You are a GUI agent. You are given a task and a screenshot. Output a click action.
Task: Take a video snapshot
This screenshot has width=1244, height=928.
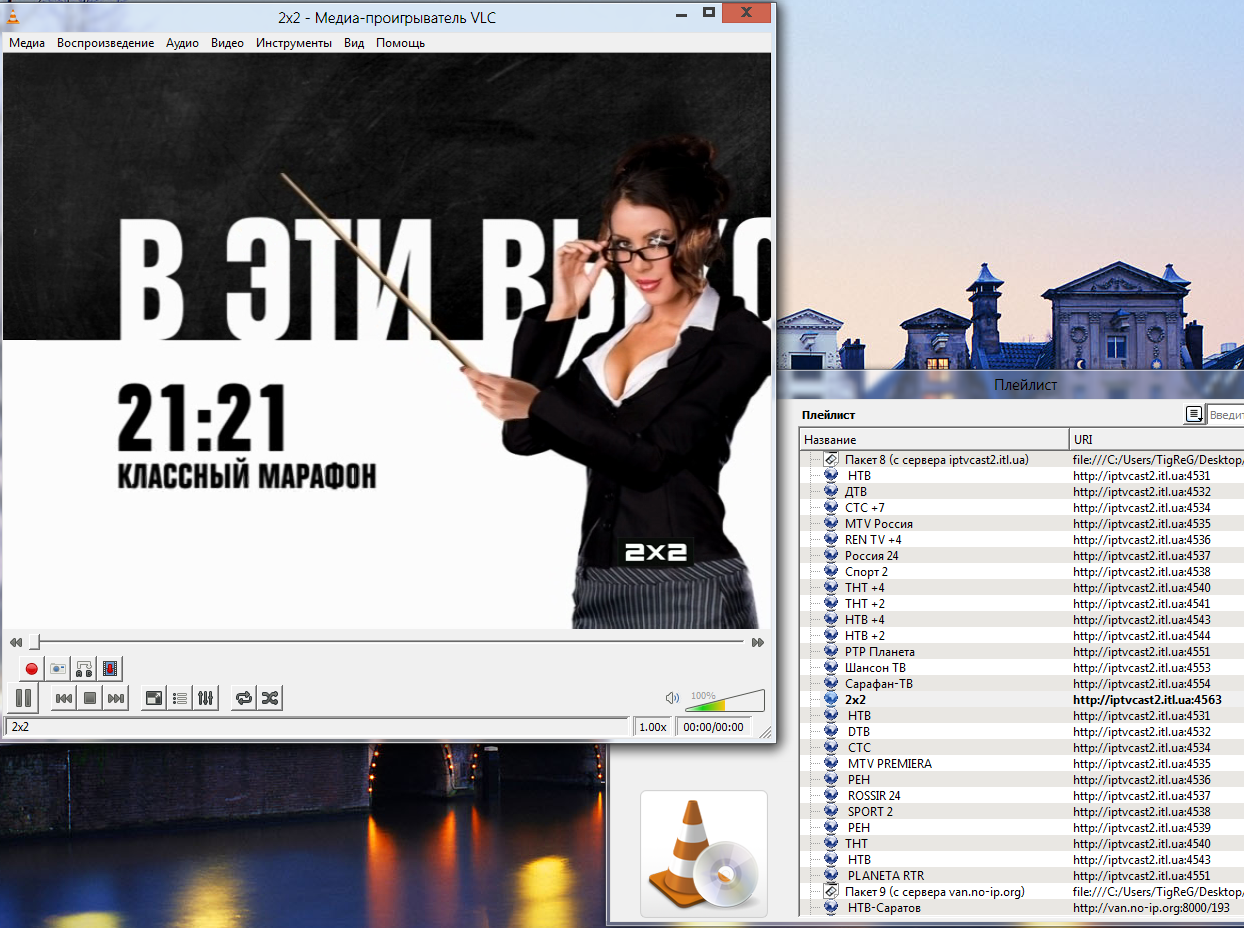(58, 668)
